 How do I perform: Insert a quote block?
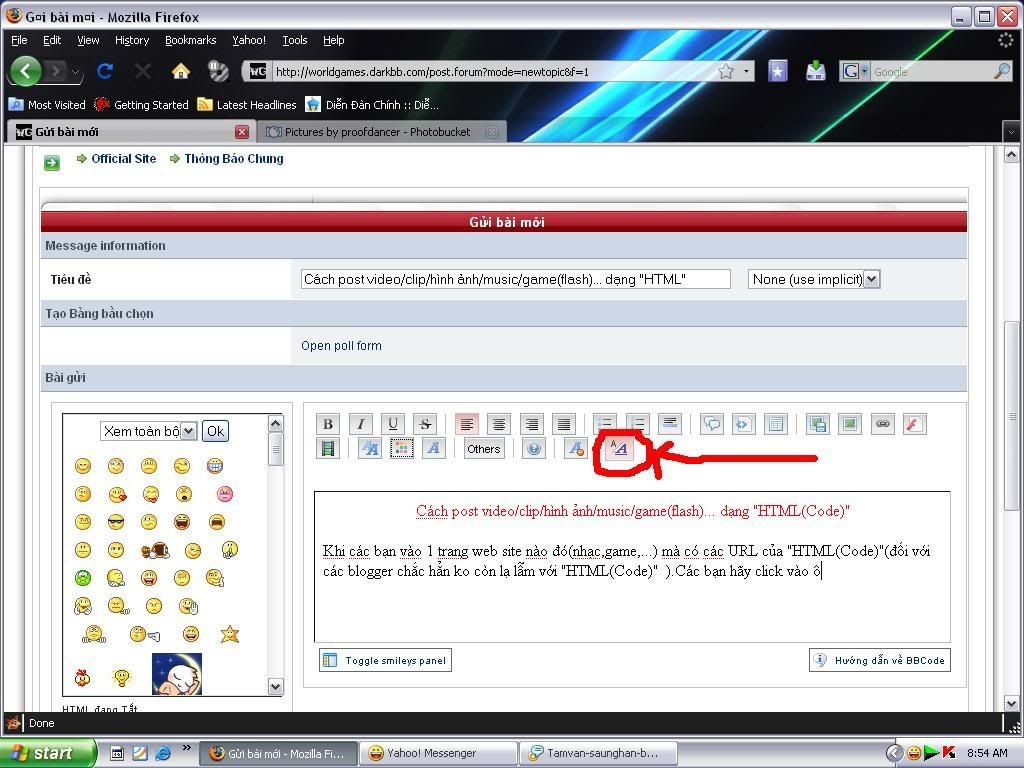711,424
